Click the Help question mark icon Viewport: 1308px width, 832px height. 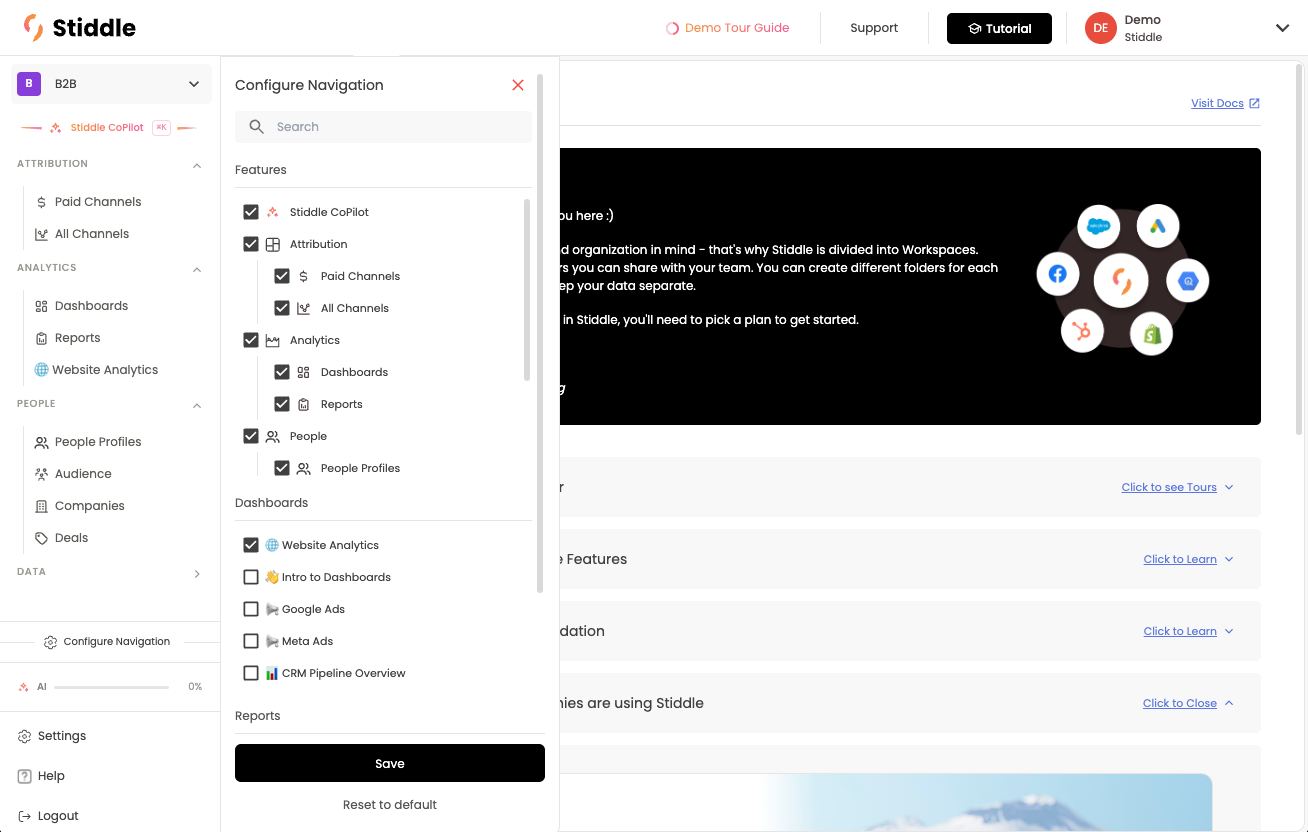click(x=25, y=776)
